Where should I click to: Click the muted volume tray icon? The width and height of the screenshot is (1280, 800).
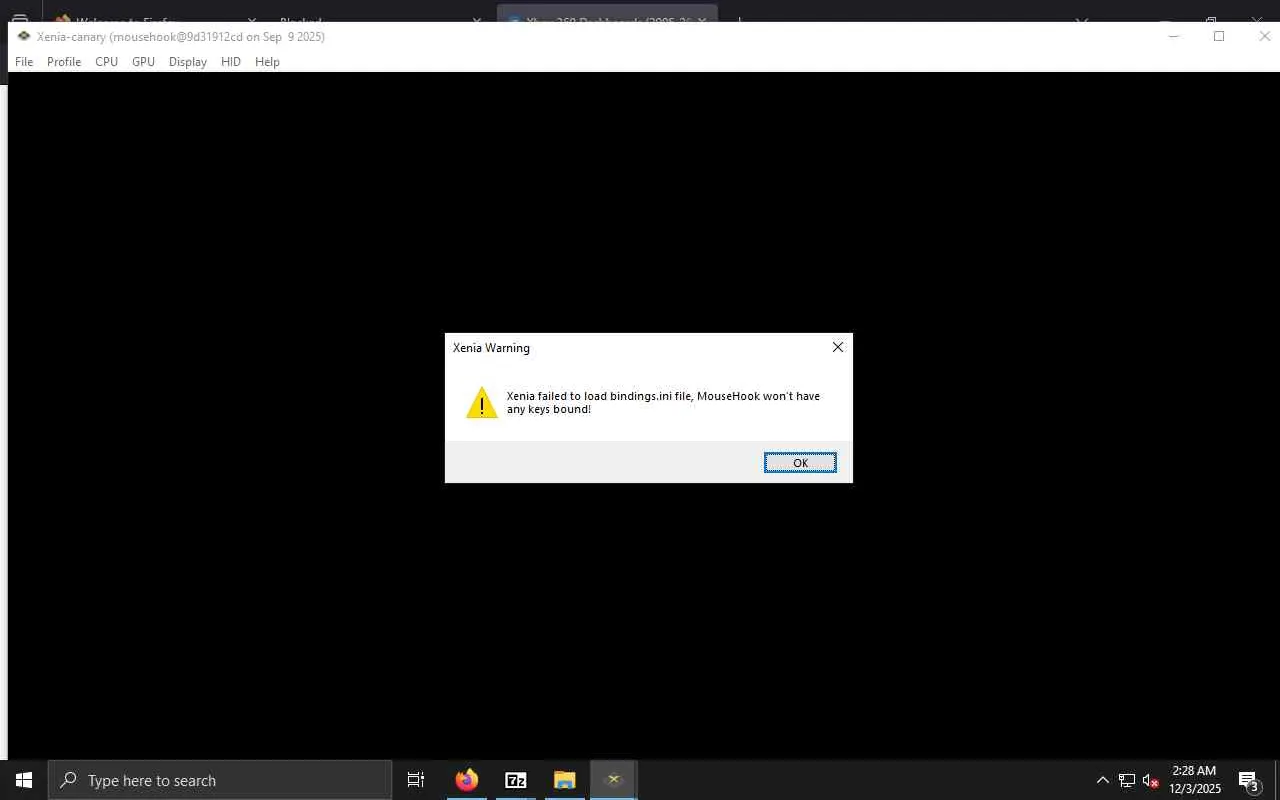pos(1151,780)
